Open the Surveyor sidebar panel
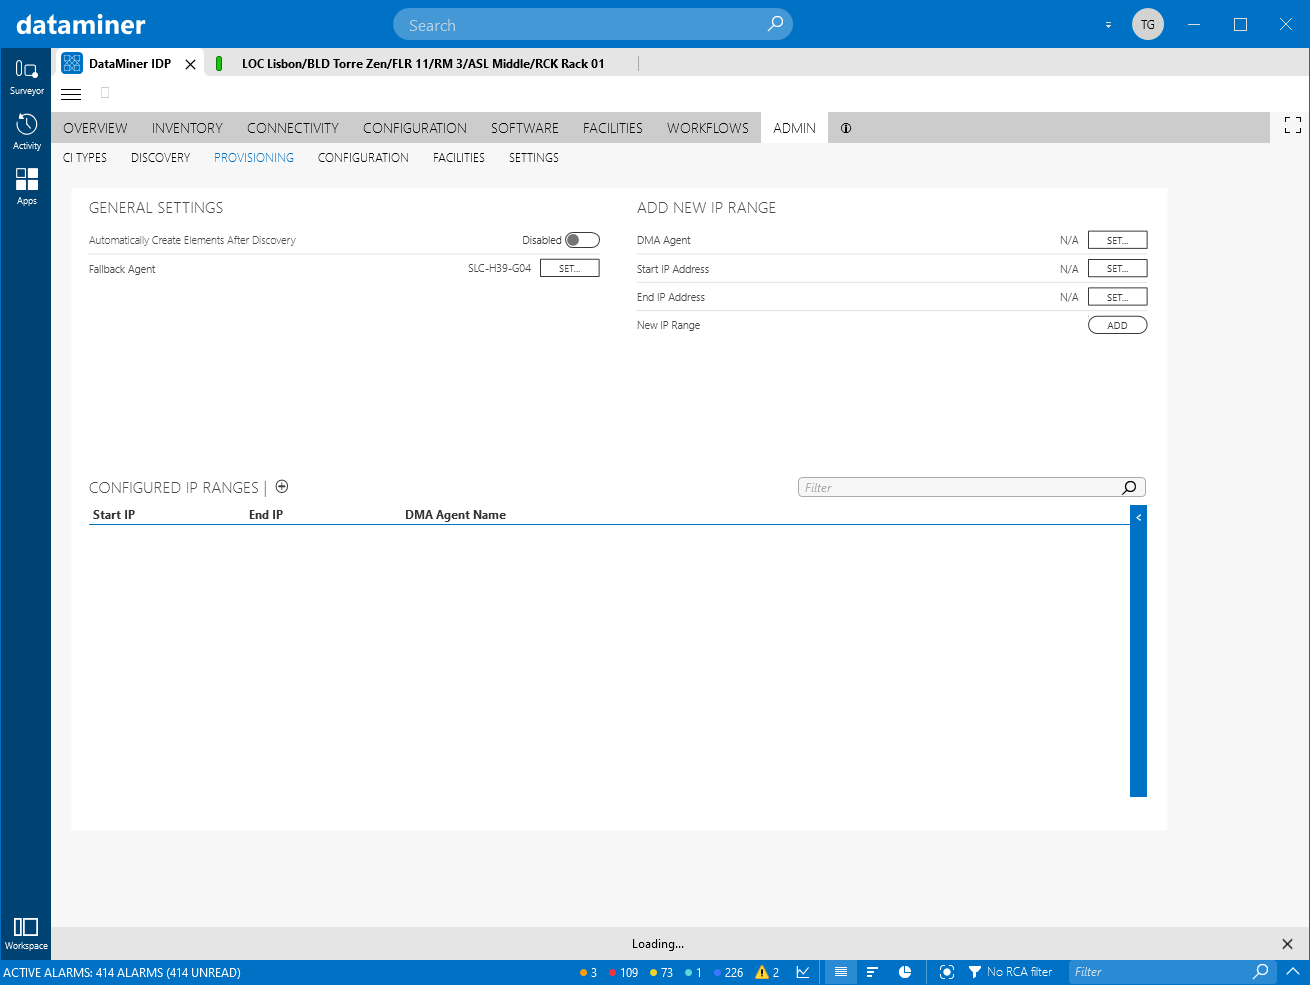Viewport: 1310px width, 985px height. 27,76
